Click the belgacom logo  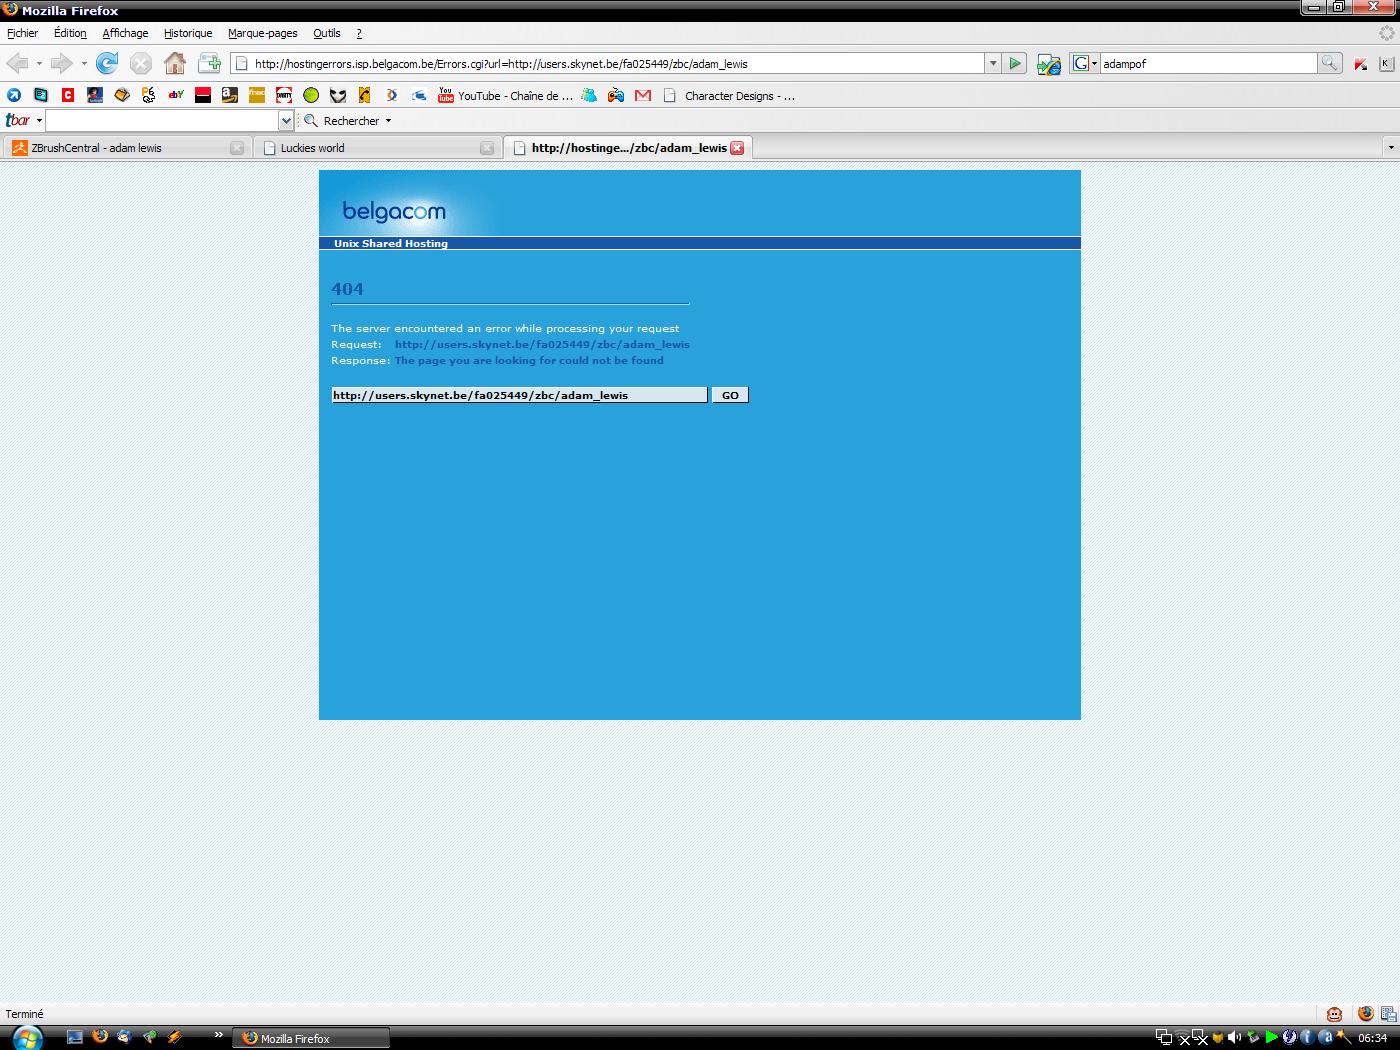(x=394, y=211)
